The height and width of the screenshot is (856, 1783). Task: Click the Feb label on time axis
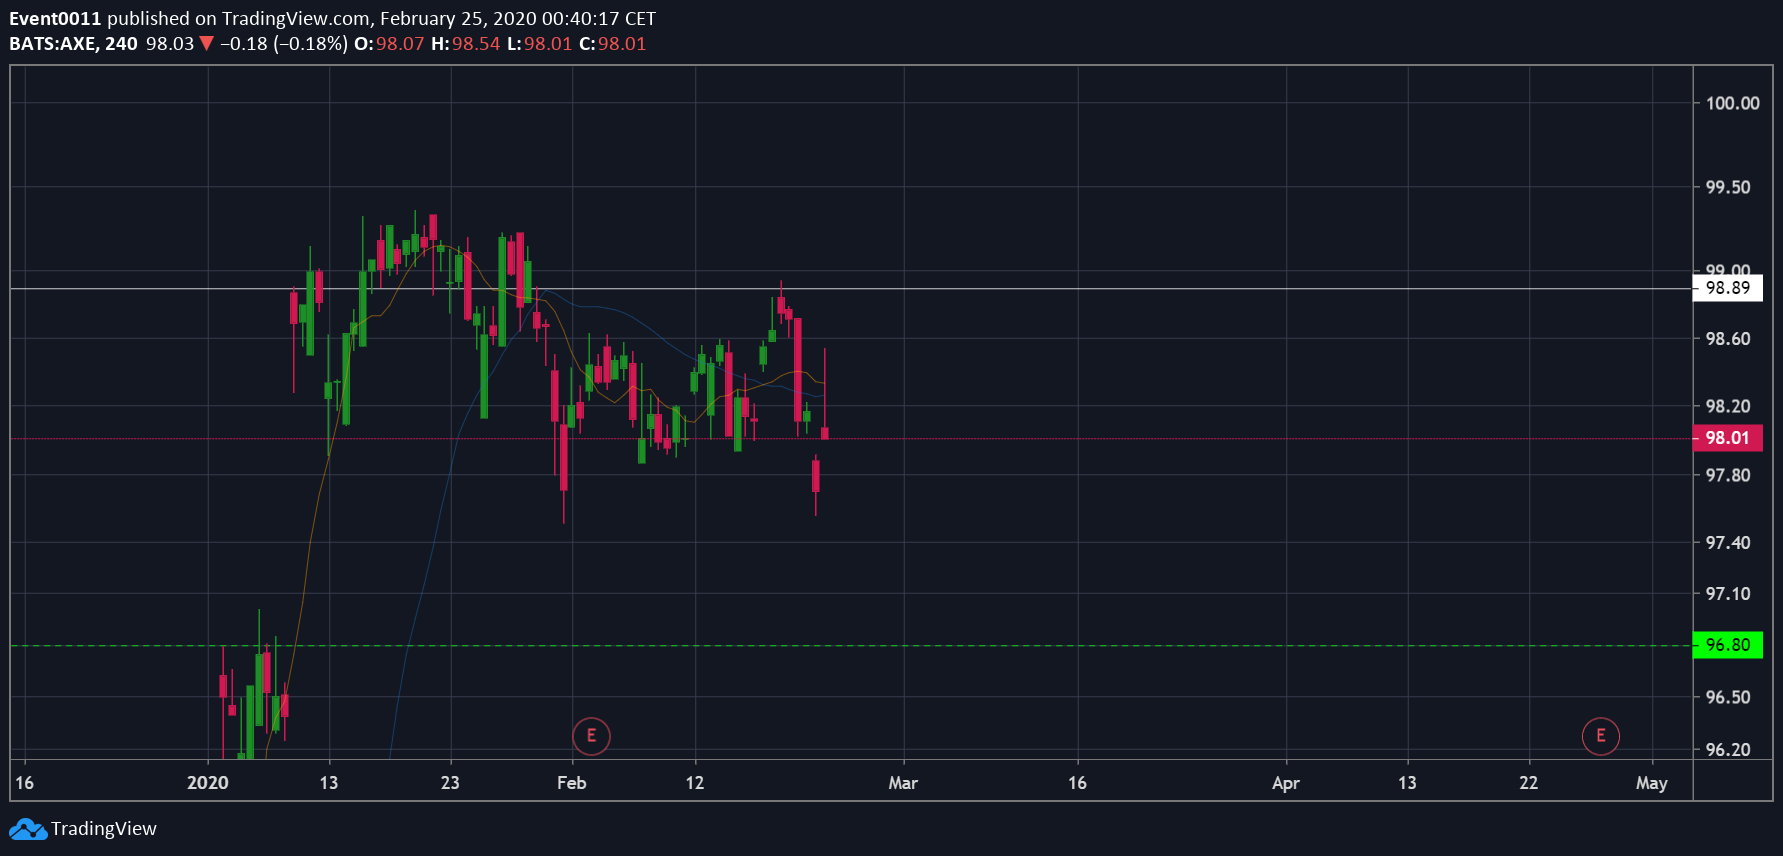[x=572, y=783]
